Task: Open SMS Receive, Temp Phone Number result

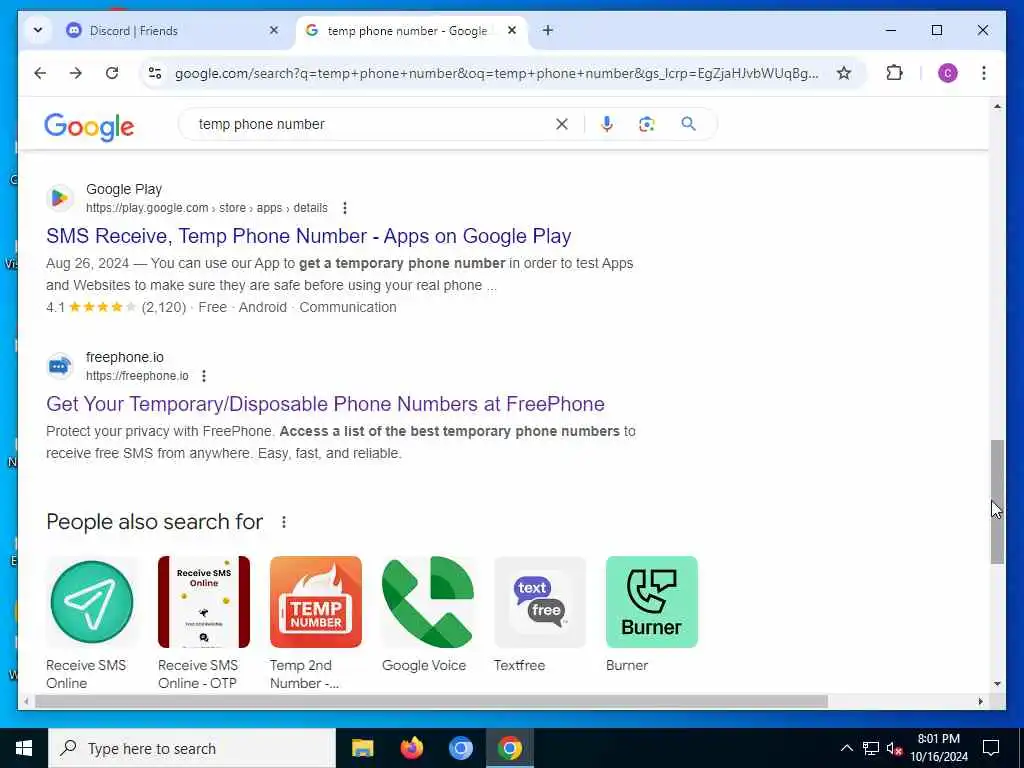Action: (x=309, y=236)
